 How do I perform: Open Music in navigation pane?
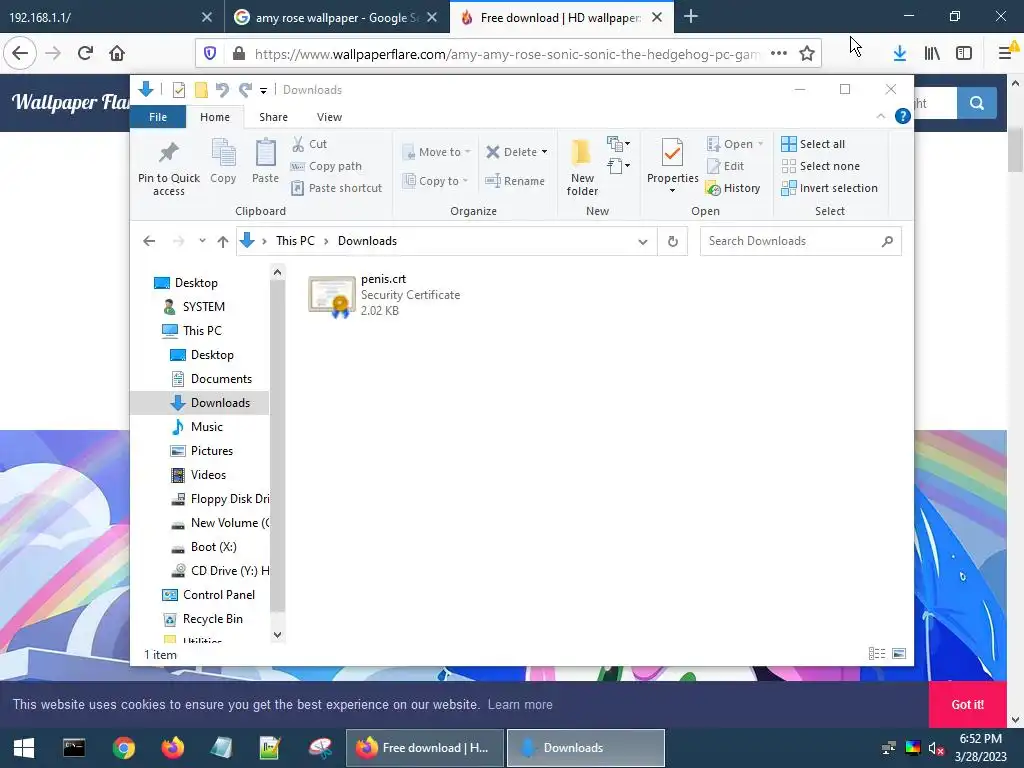click(x=206, y=427)
